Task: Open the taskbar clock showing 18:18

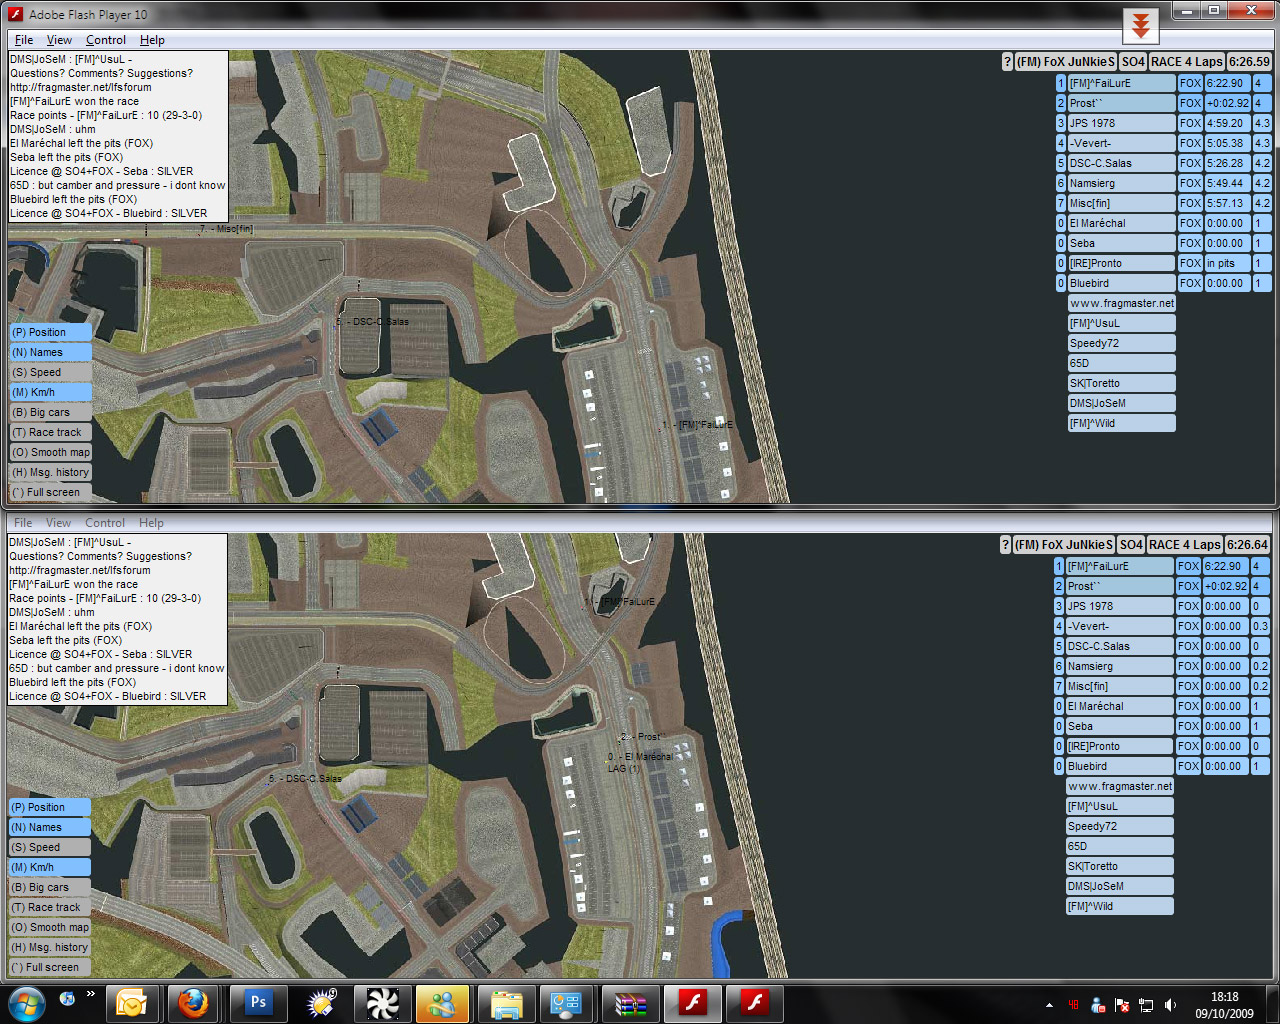Action: [1224, 1005]
